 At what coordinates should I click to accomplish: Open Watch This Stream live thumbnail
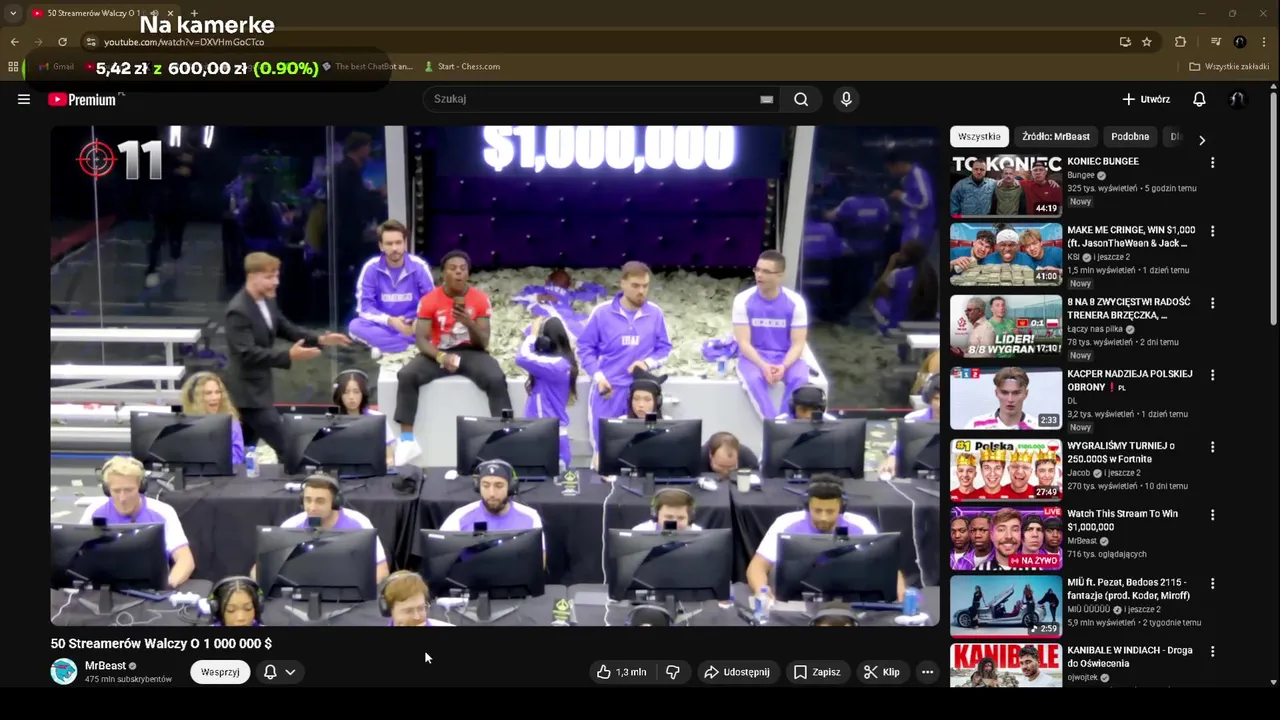pos(1006,538)
